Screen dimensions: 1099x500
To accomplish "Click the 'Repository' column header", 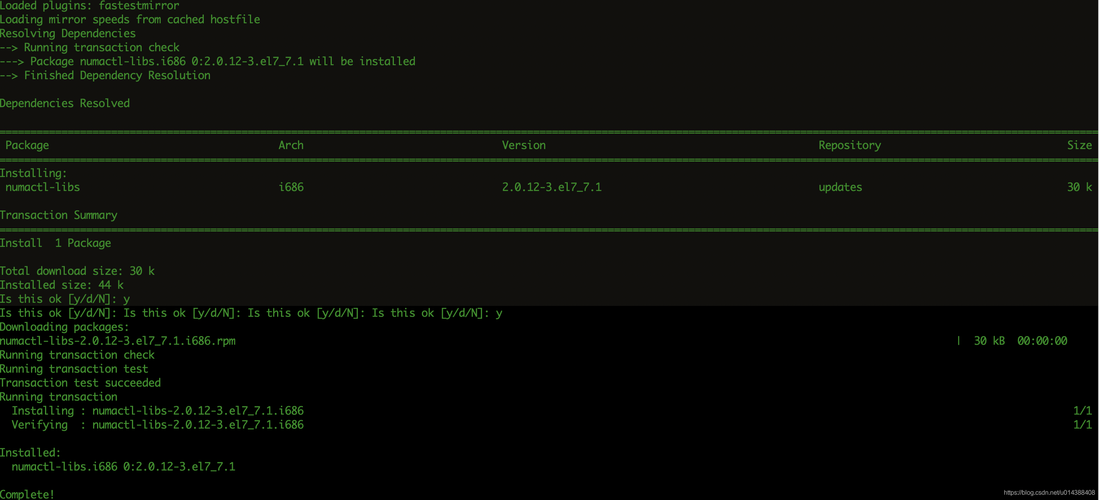I will (x=849, y=145).
